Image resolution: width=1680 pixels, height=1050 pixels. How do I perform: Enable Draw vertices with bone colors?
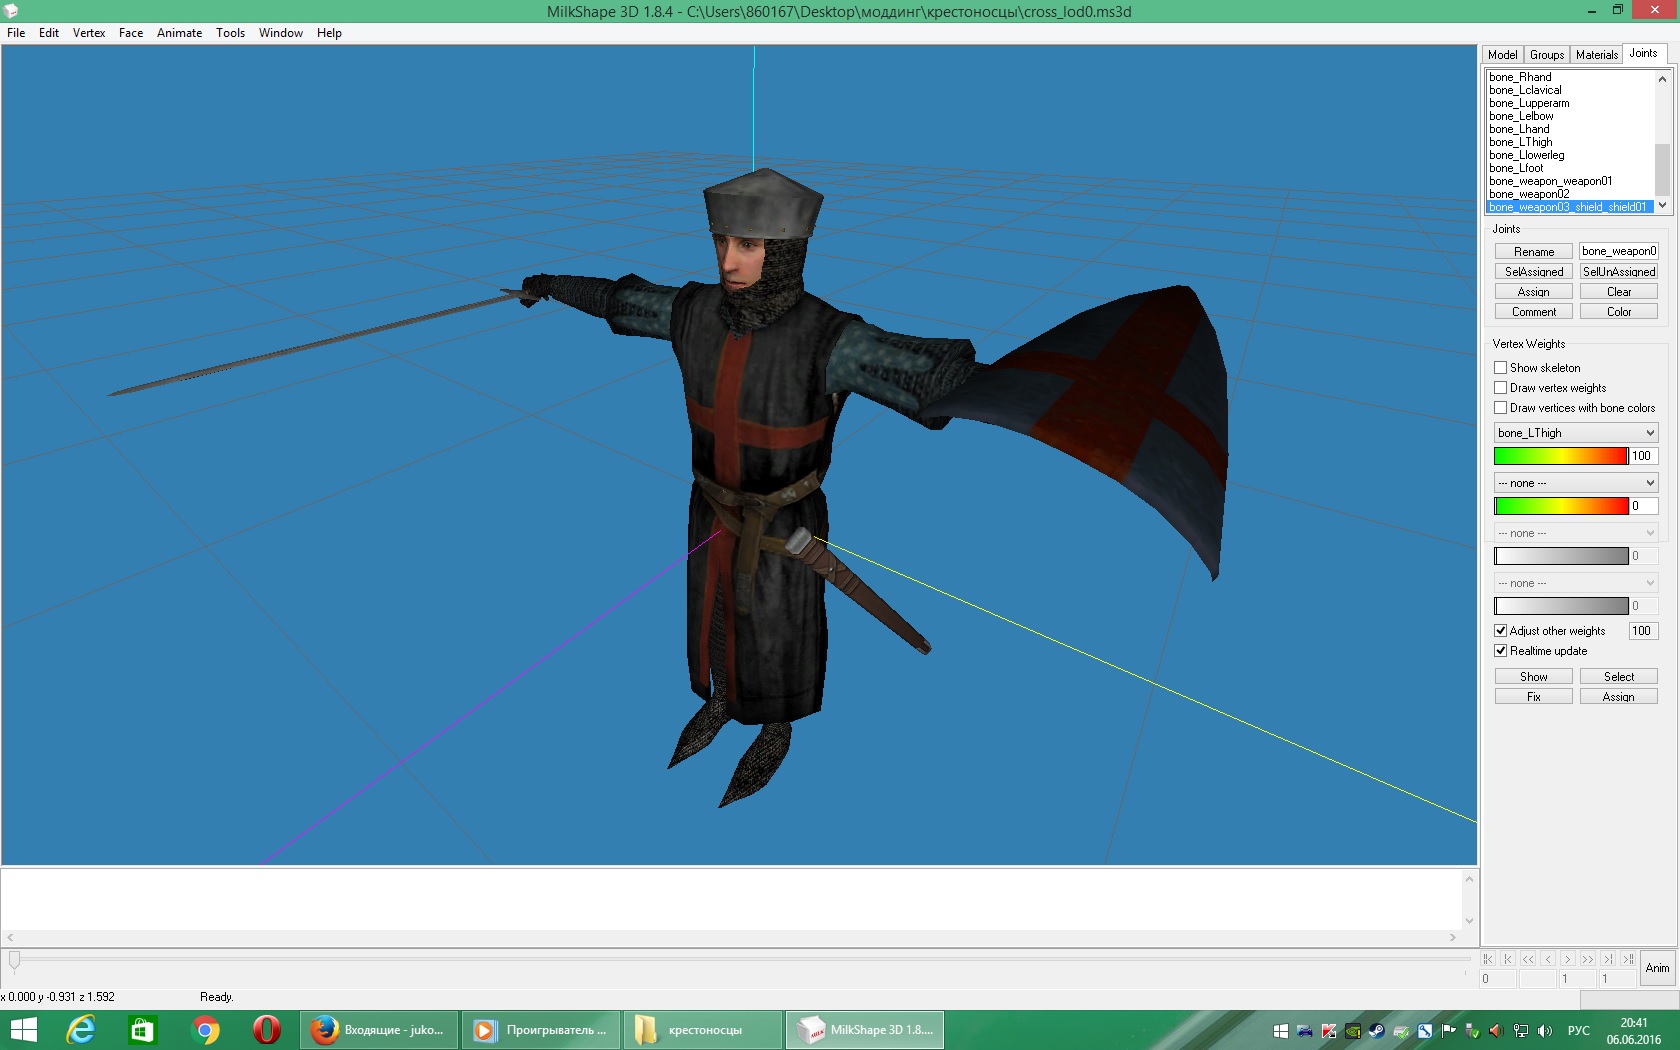1500,408
